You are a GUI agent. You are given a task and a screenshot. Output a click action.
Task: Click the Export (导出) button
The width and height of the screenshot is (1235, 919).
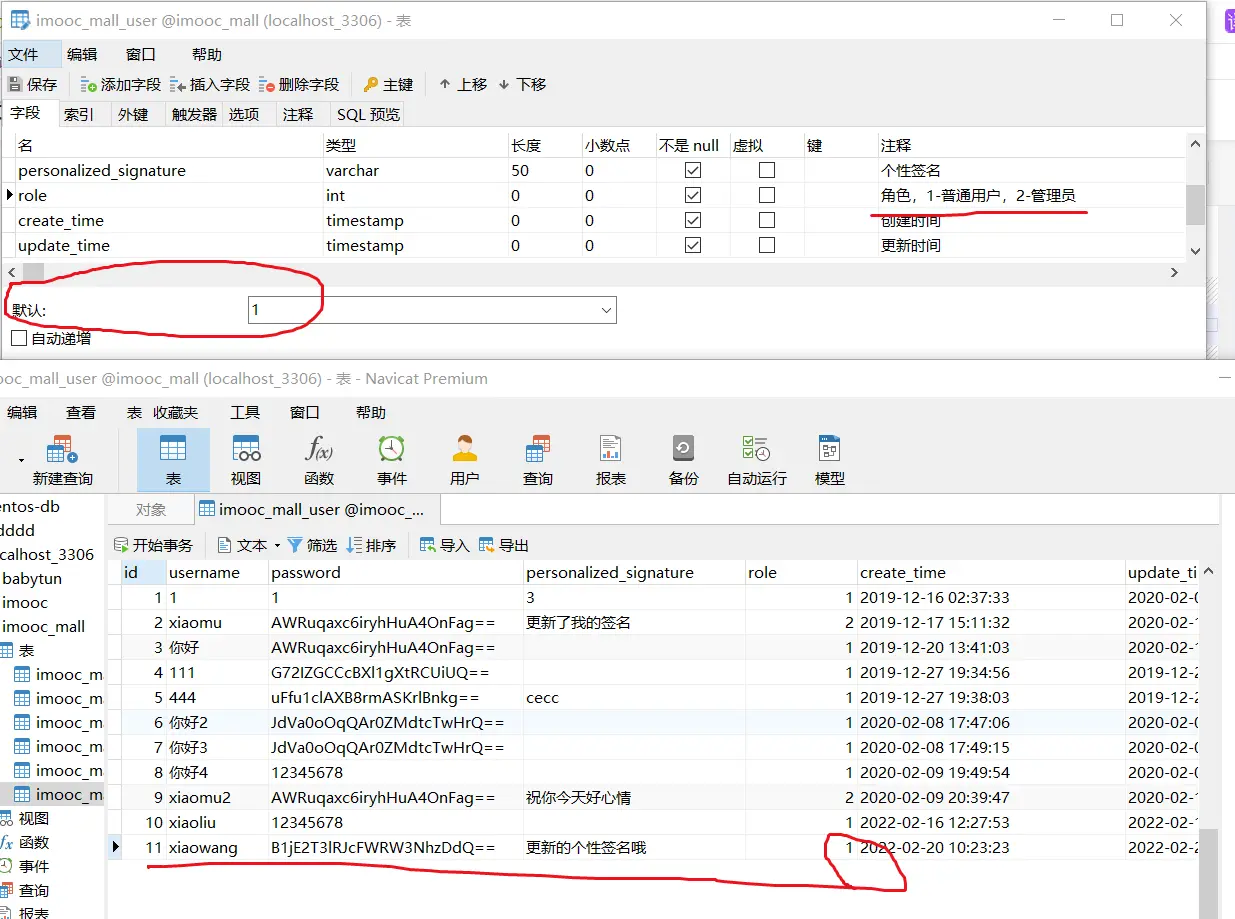[x=504, y=545]
